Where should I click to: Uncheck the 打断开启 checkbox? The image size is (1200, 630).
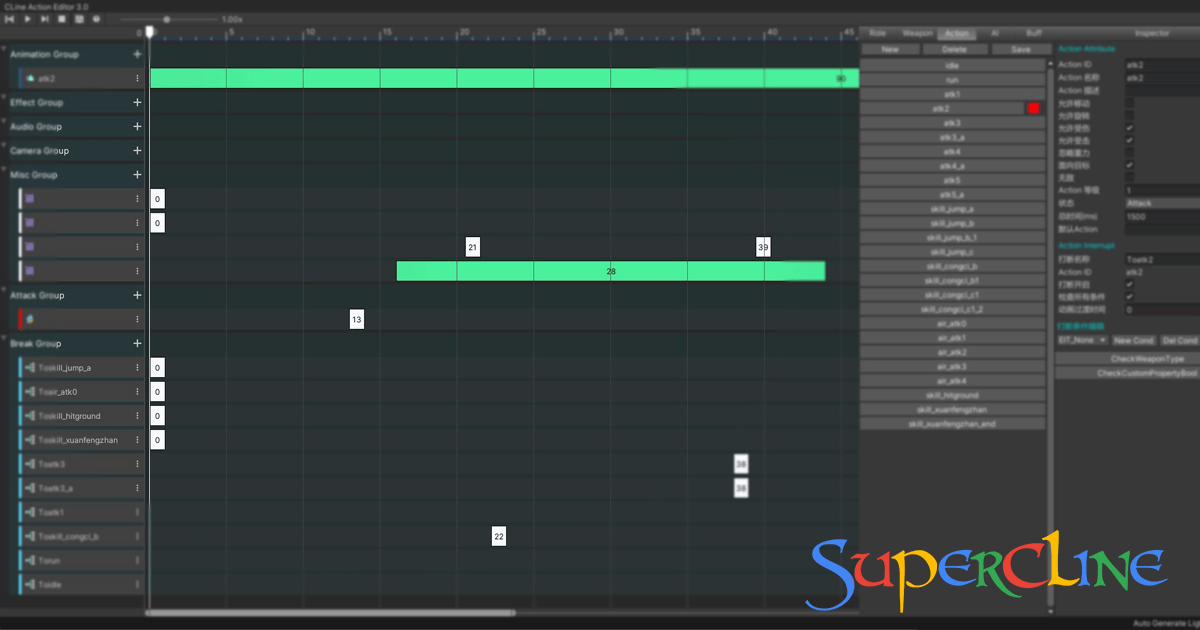coord(1129,285)
